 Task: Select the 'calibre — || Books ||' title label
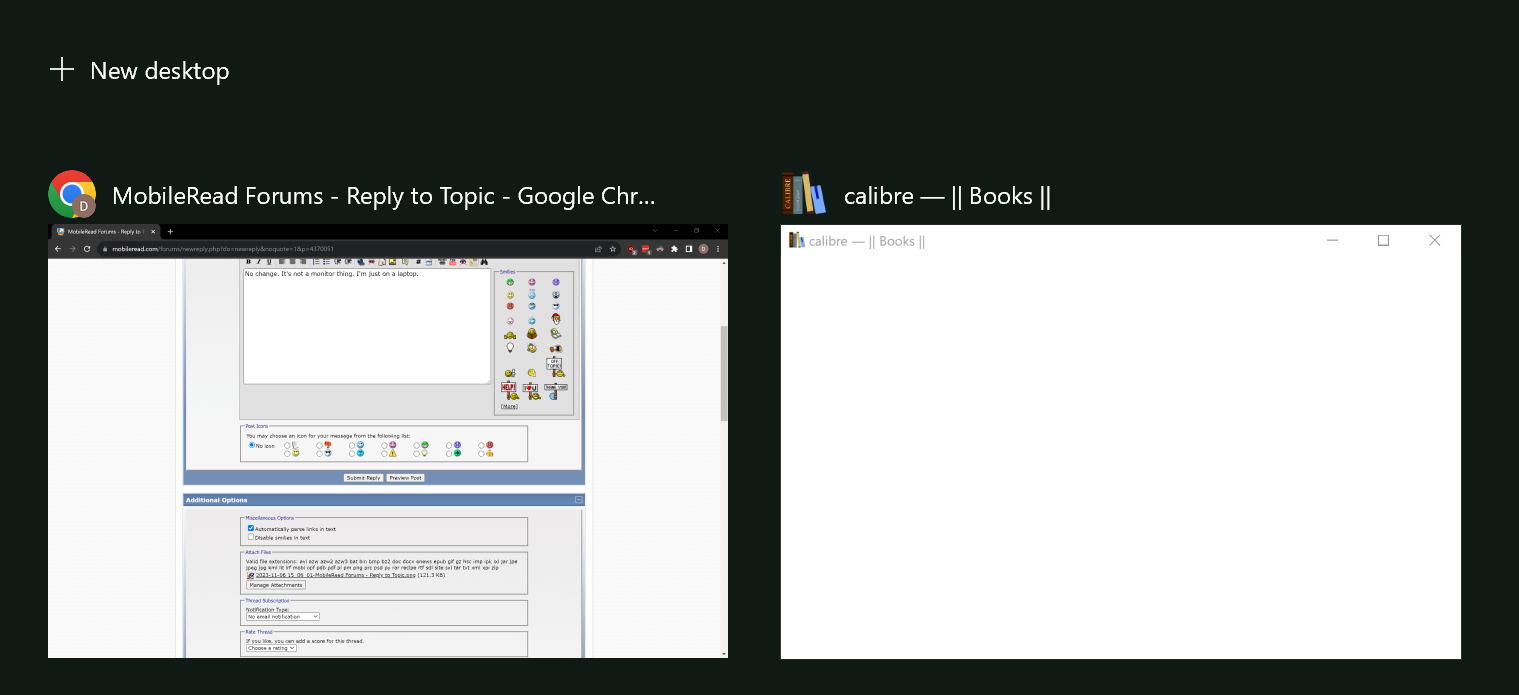click(x=947, y=196)
